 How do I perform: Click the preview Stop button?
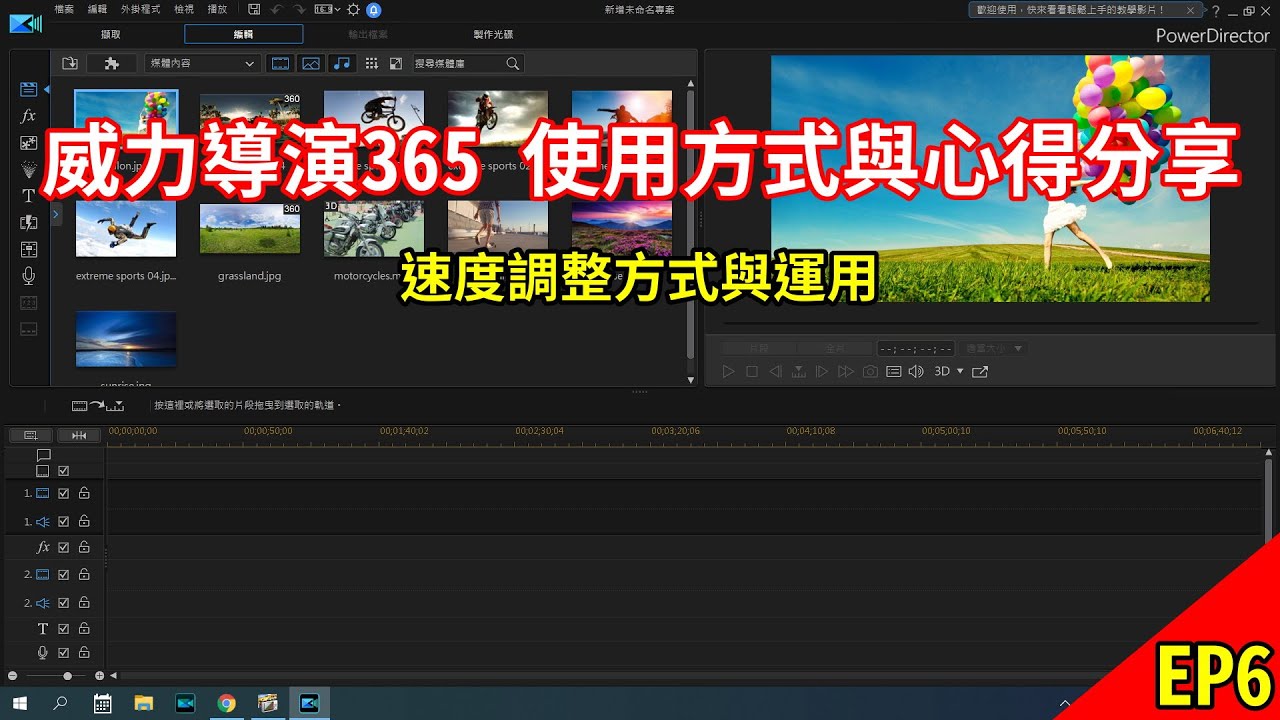752,371
